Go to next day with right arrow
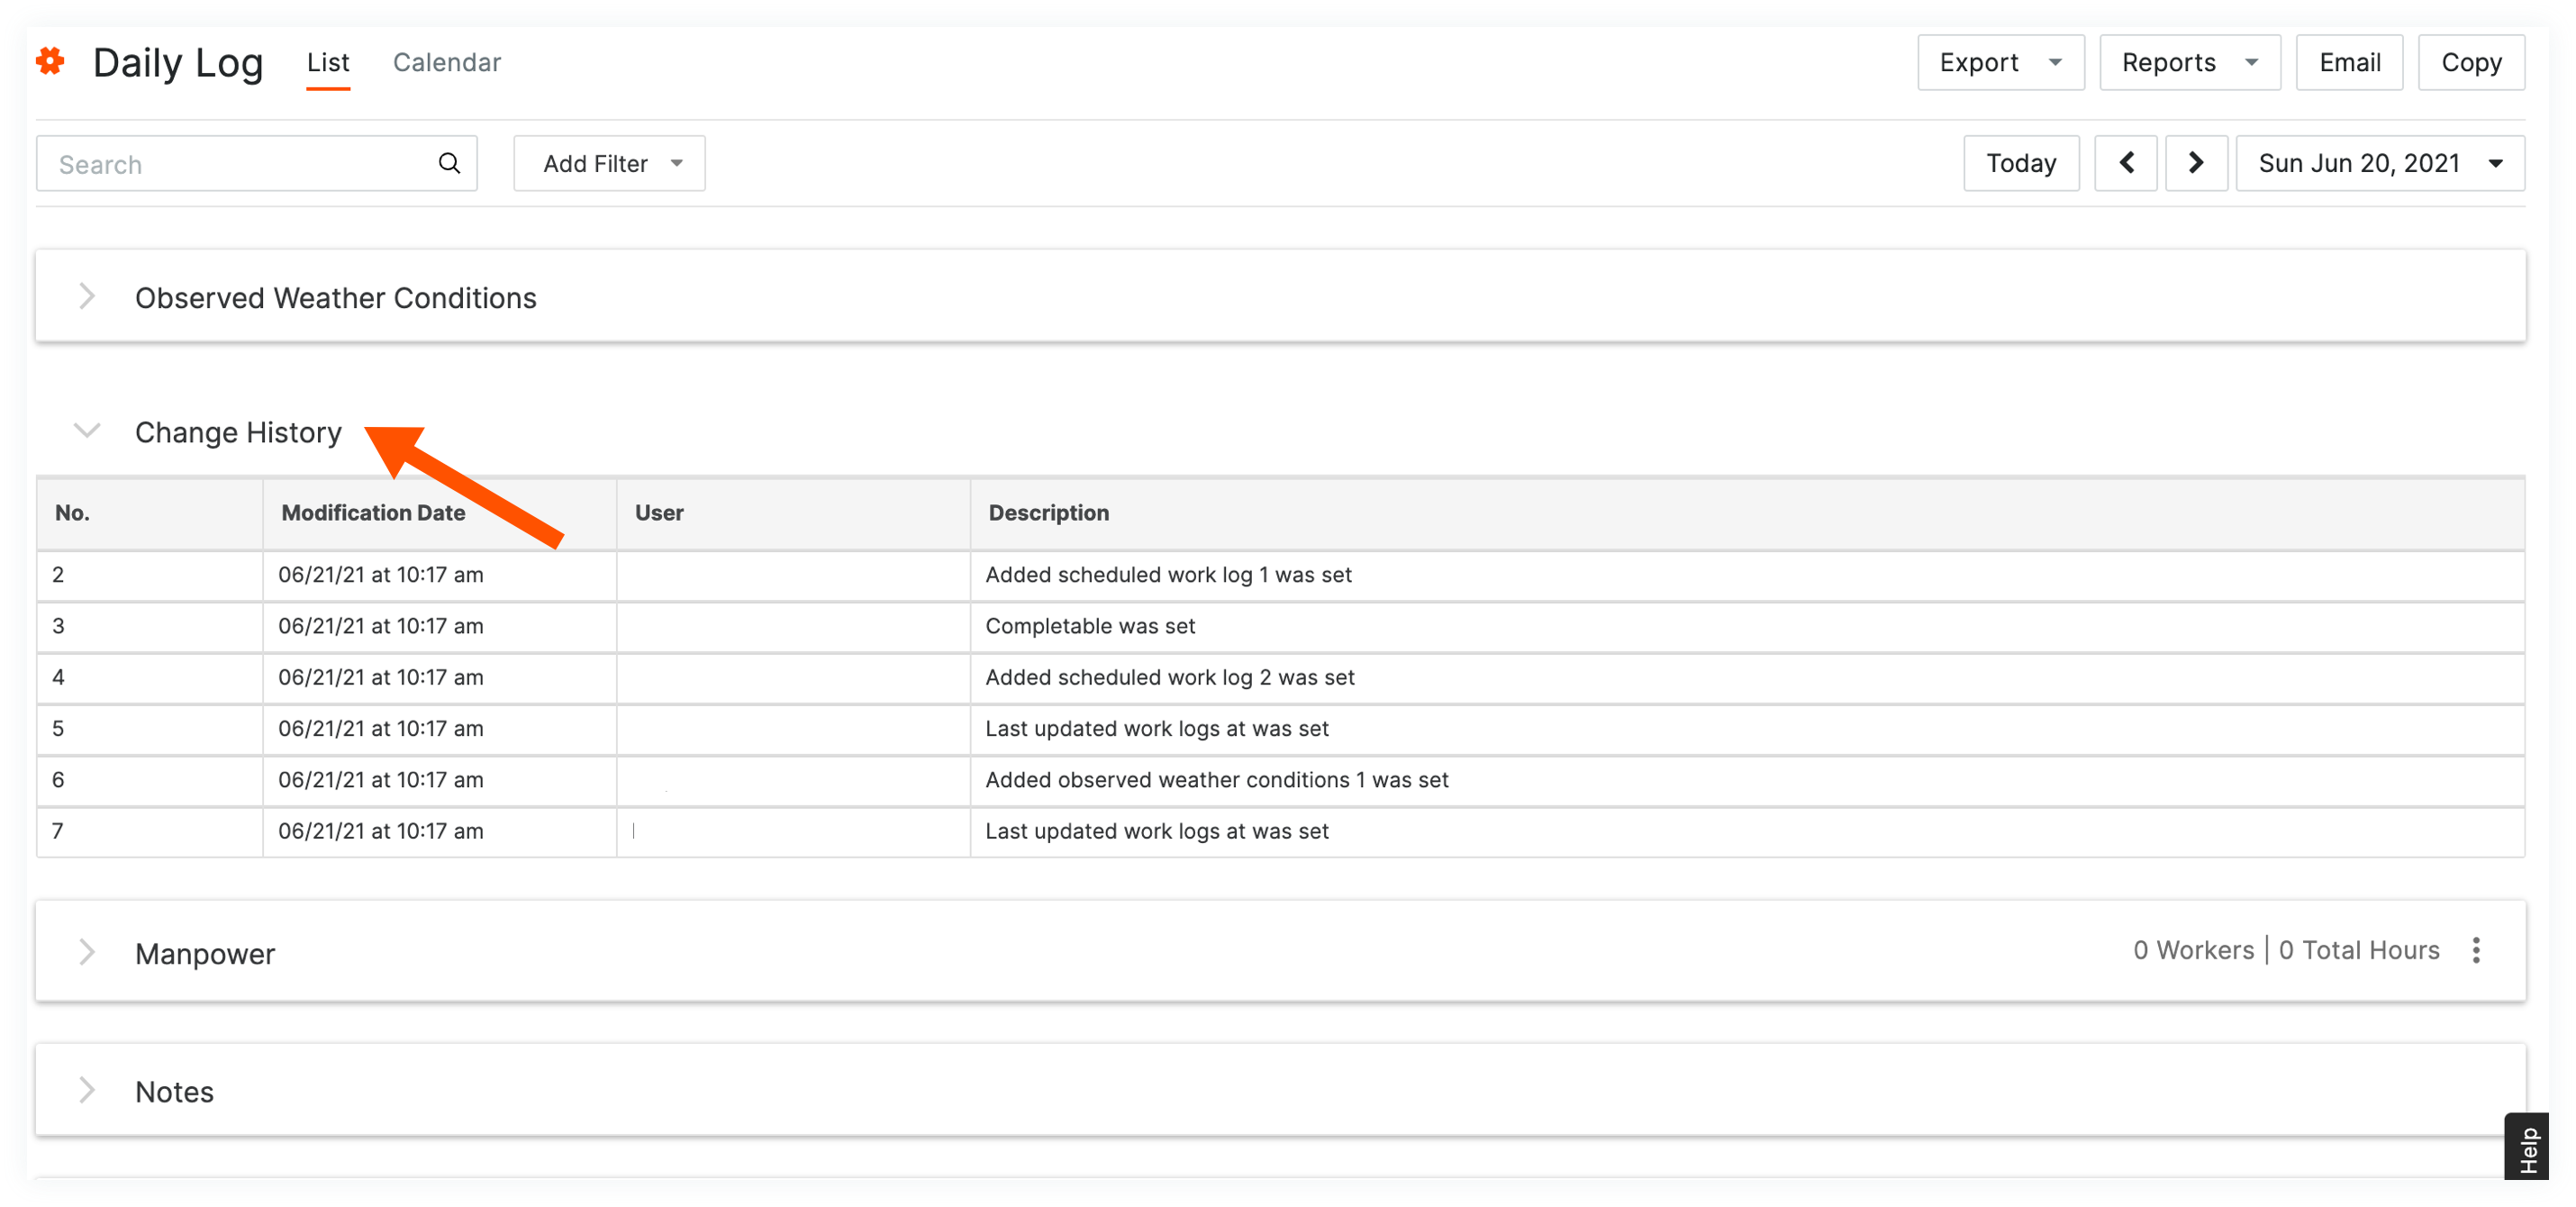2576x1207 pixels. pyautogui.click(x=2195, y=163)
